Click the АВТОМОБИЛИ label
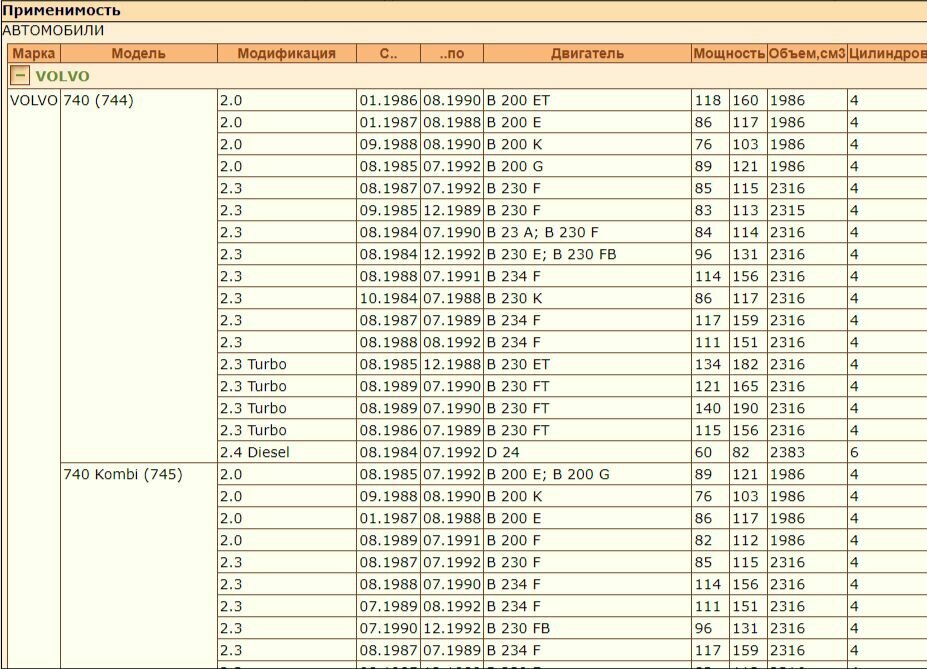This screenshot has height=669, width=927. click(x=53, y=30)
